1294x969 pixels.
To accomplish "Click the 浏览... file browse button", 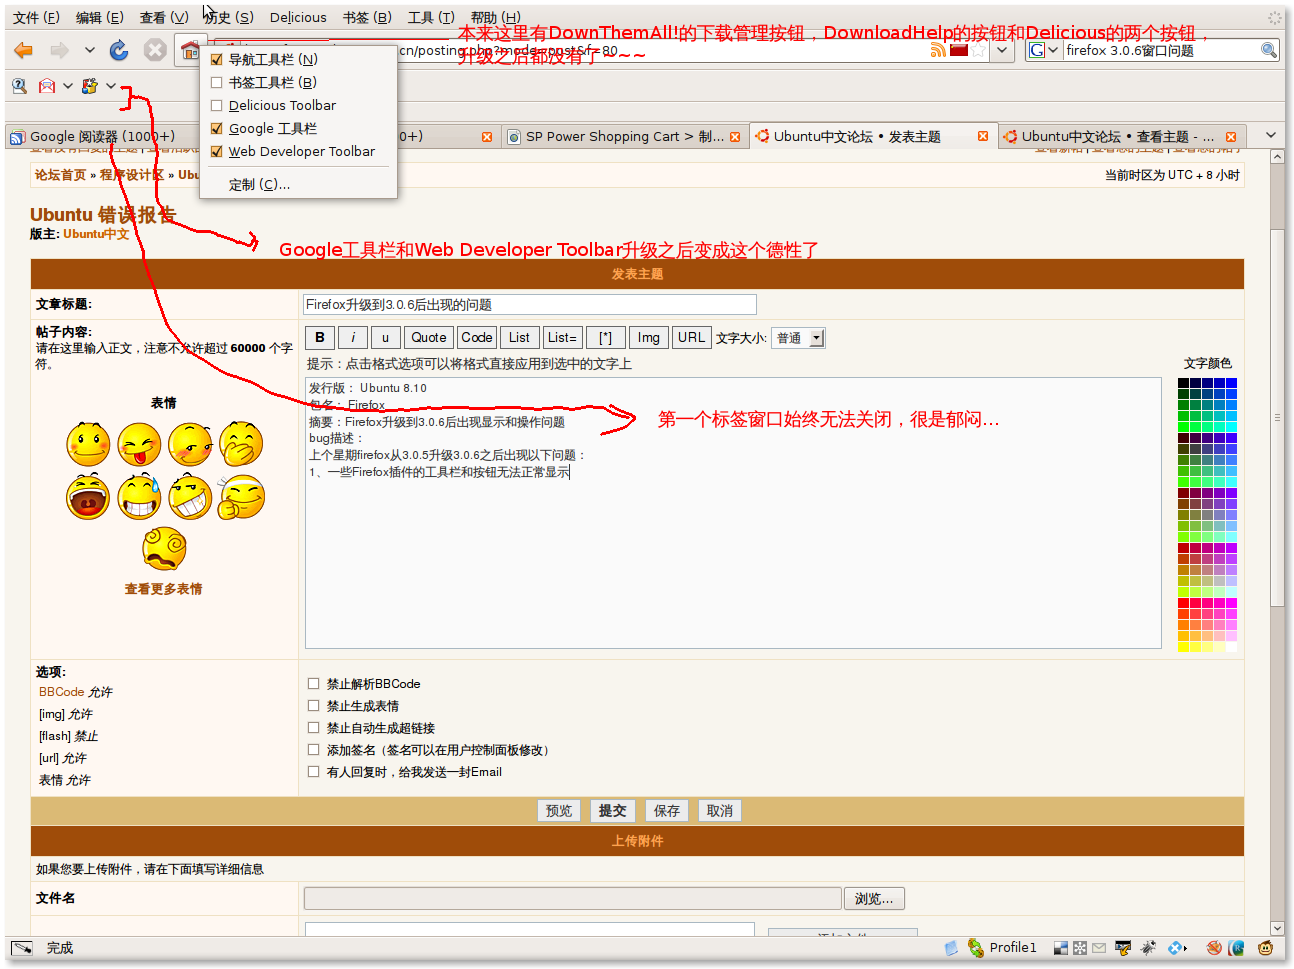I will [x=874, y=899].
